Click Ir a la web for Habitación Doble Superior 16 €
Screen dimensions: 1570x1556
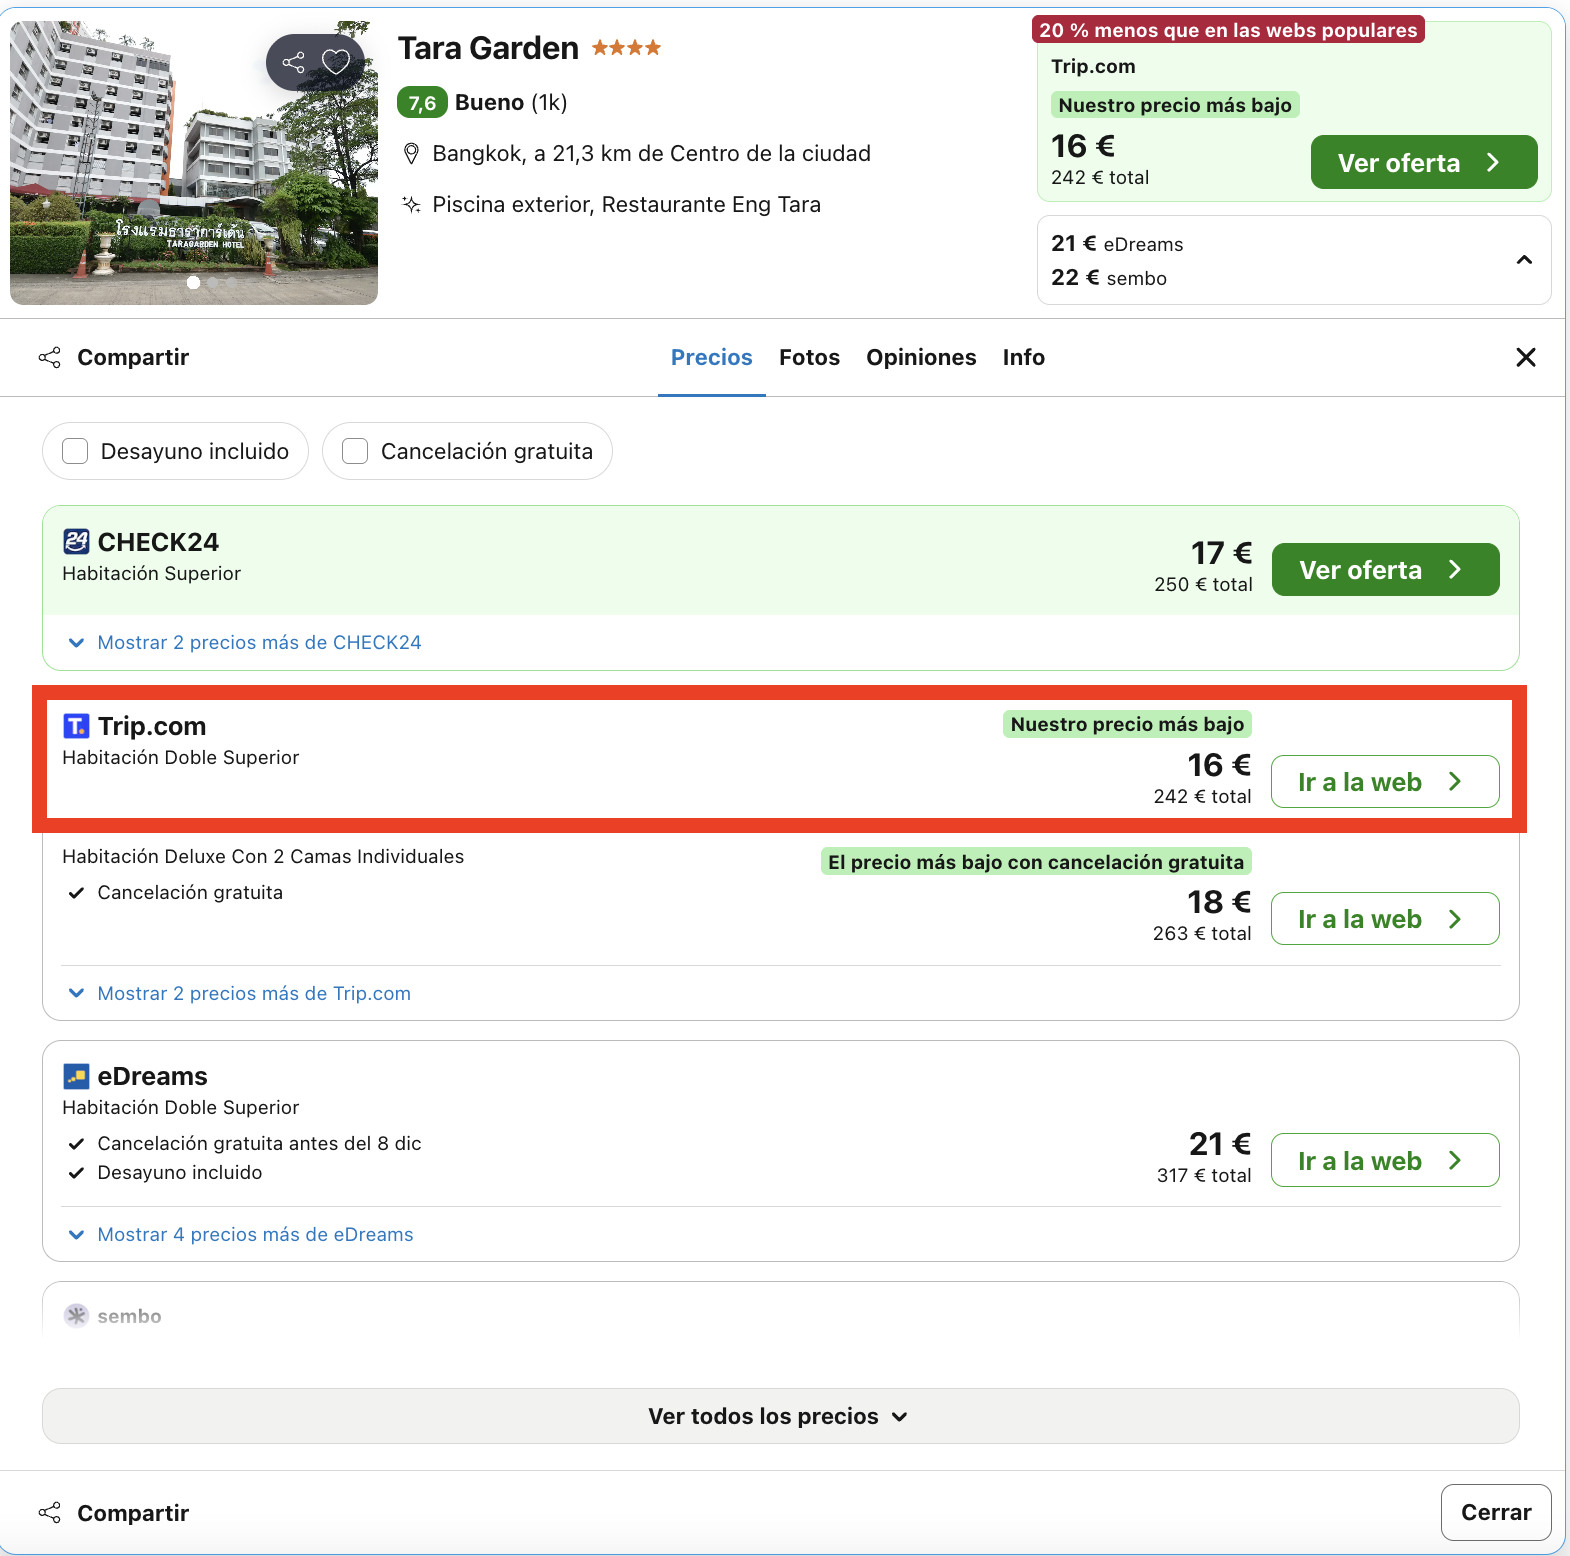(1385, 781)
